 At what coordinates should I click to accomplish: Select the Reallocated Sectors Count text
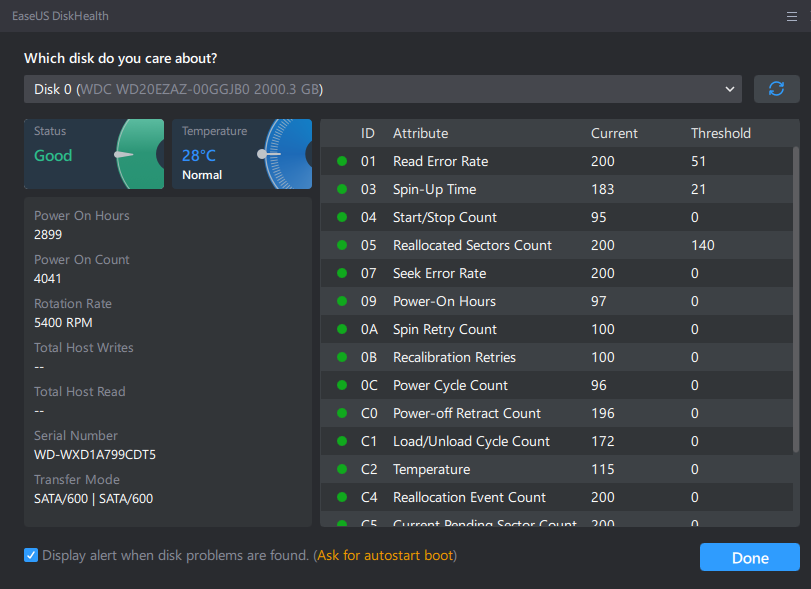[x=472, y=245]
